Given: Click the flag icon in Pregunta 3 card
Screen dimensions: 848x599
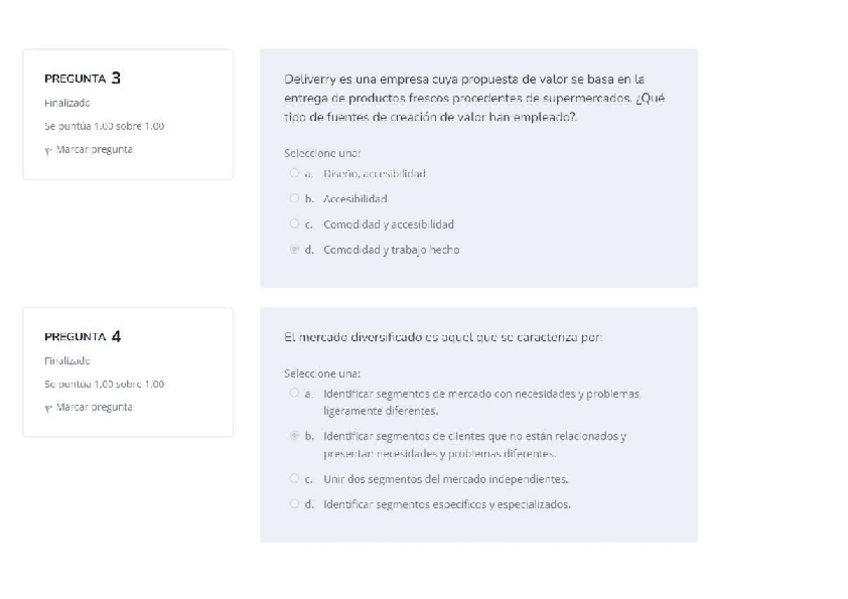Looking at the screenshot, I should (48, 150).
